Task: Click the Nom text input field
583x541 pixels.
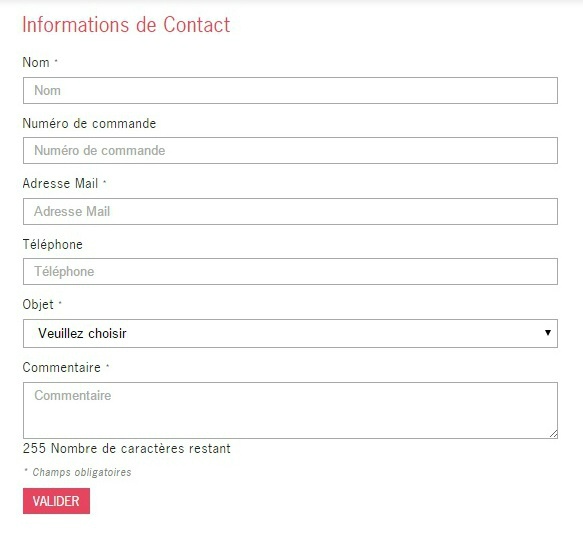Action: point(290,90)
